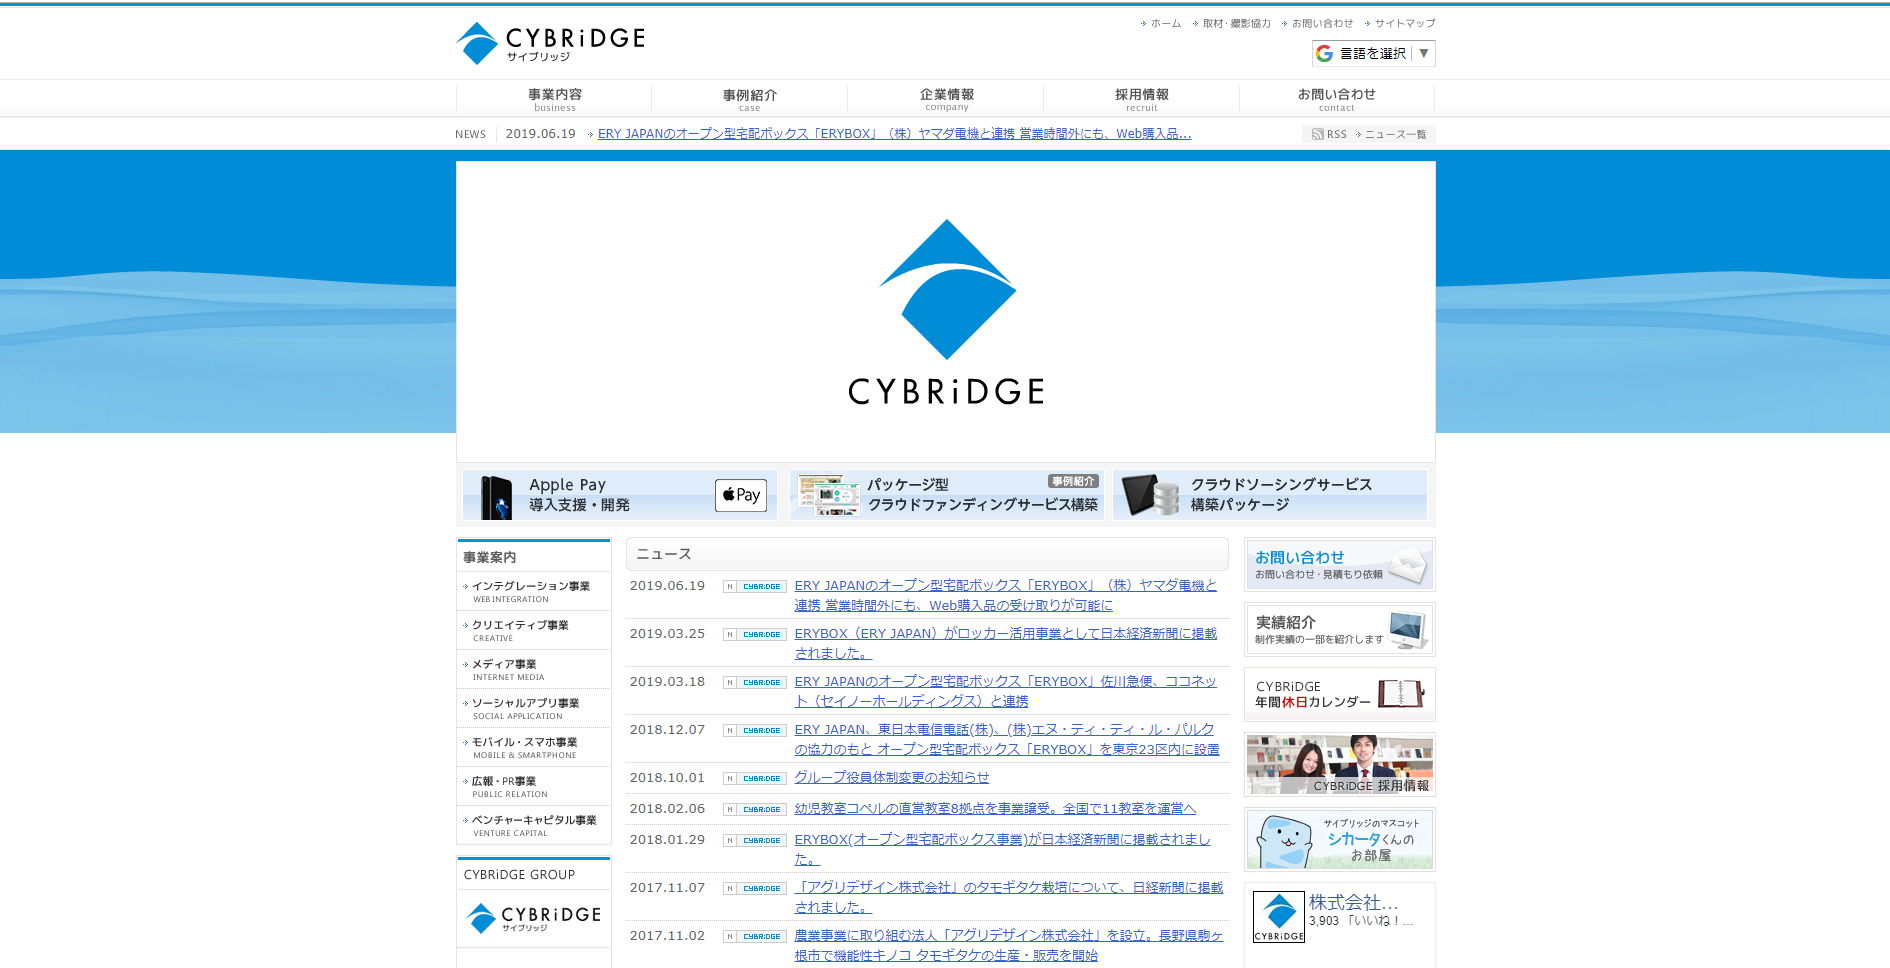Click CYBRiDGE tag icon beside 2017.11.07

coord(755,889)
